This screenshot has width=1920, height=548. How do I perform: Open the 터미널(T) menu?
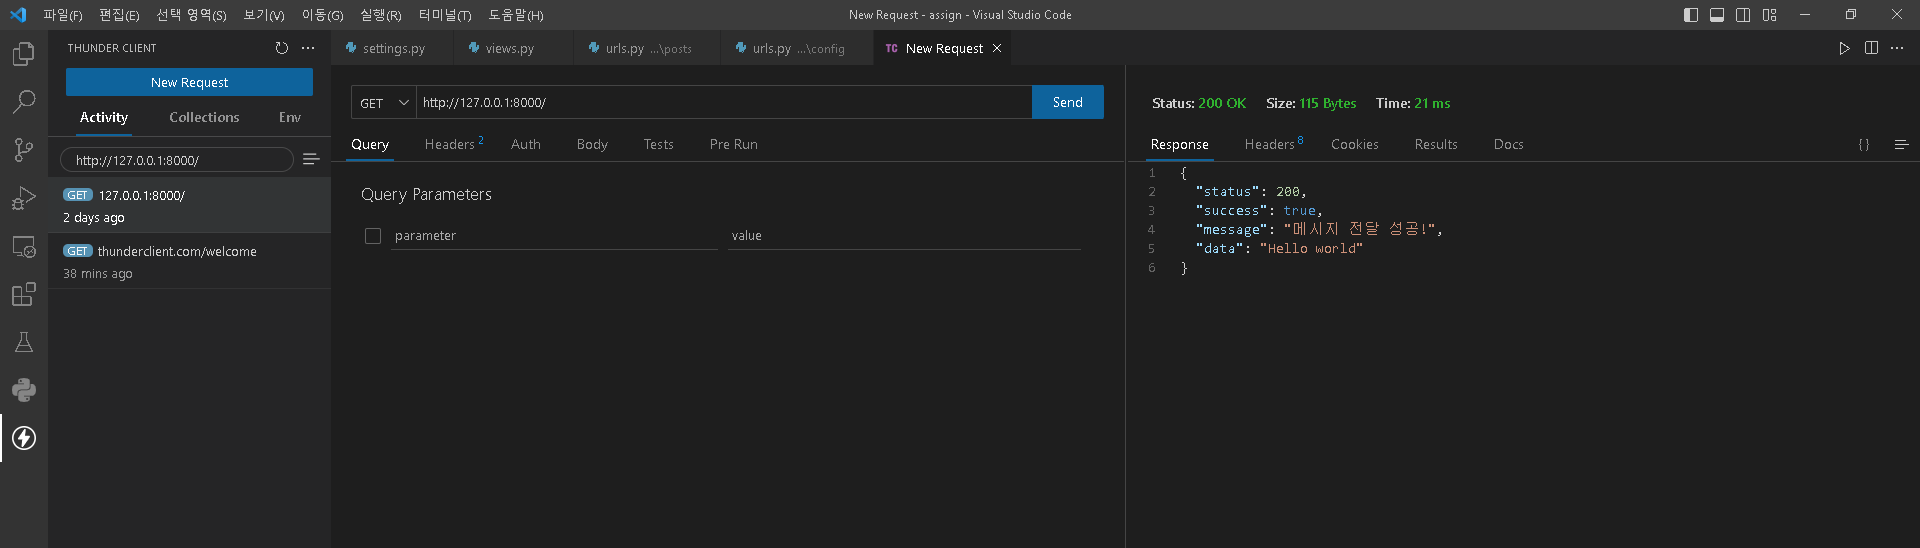tap(445, 15)
